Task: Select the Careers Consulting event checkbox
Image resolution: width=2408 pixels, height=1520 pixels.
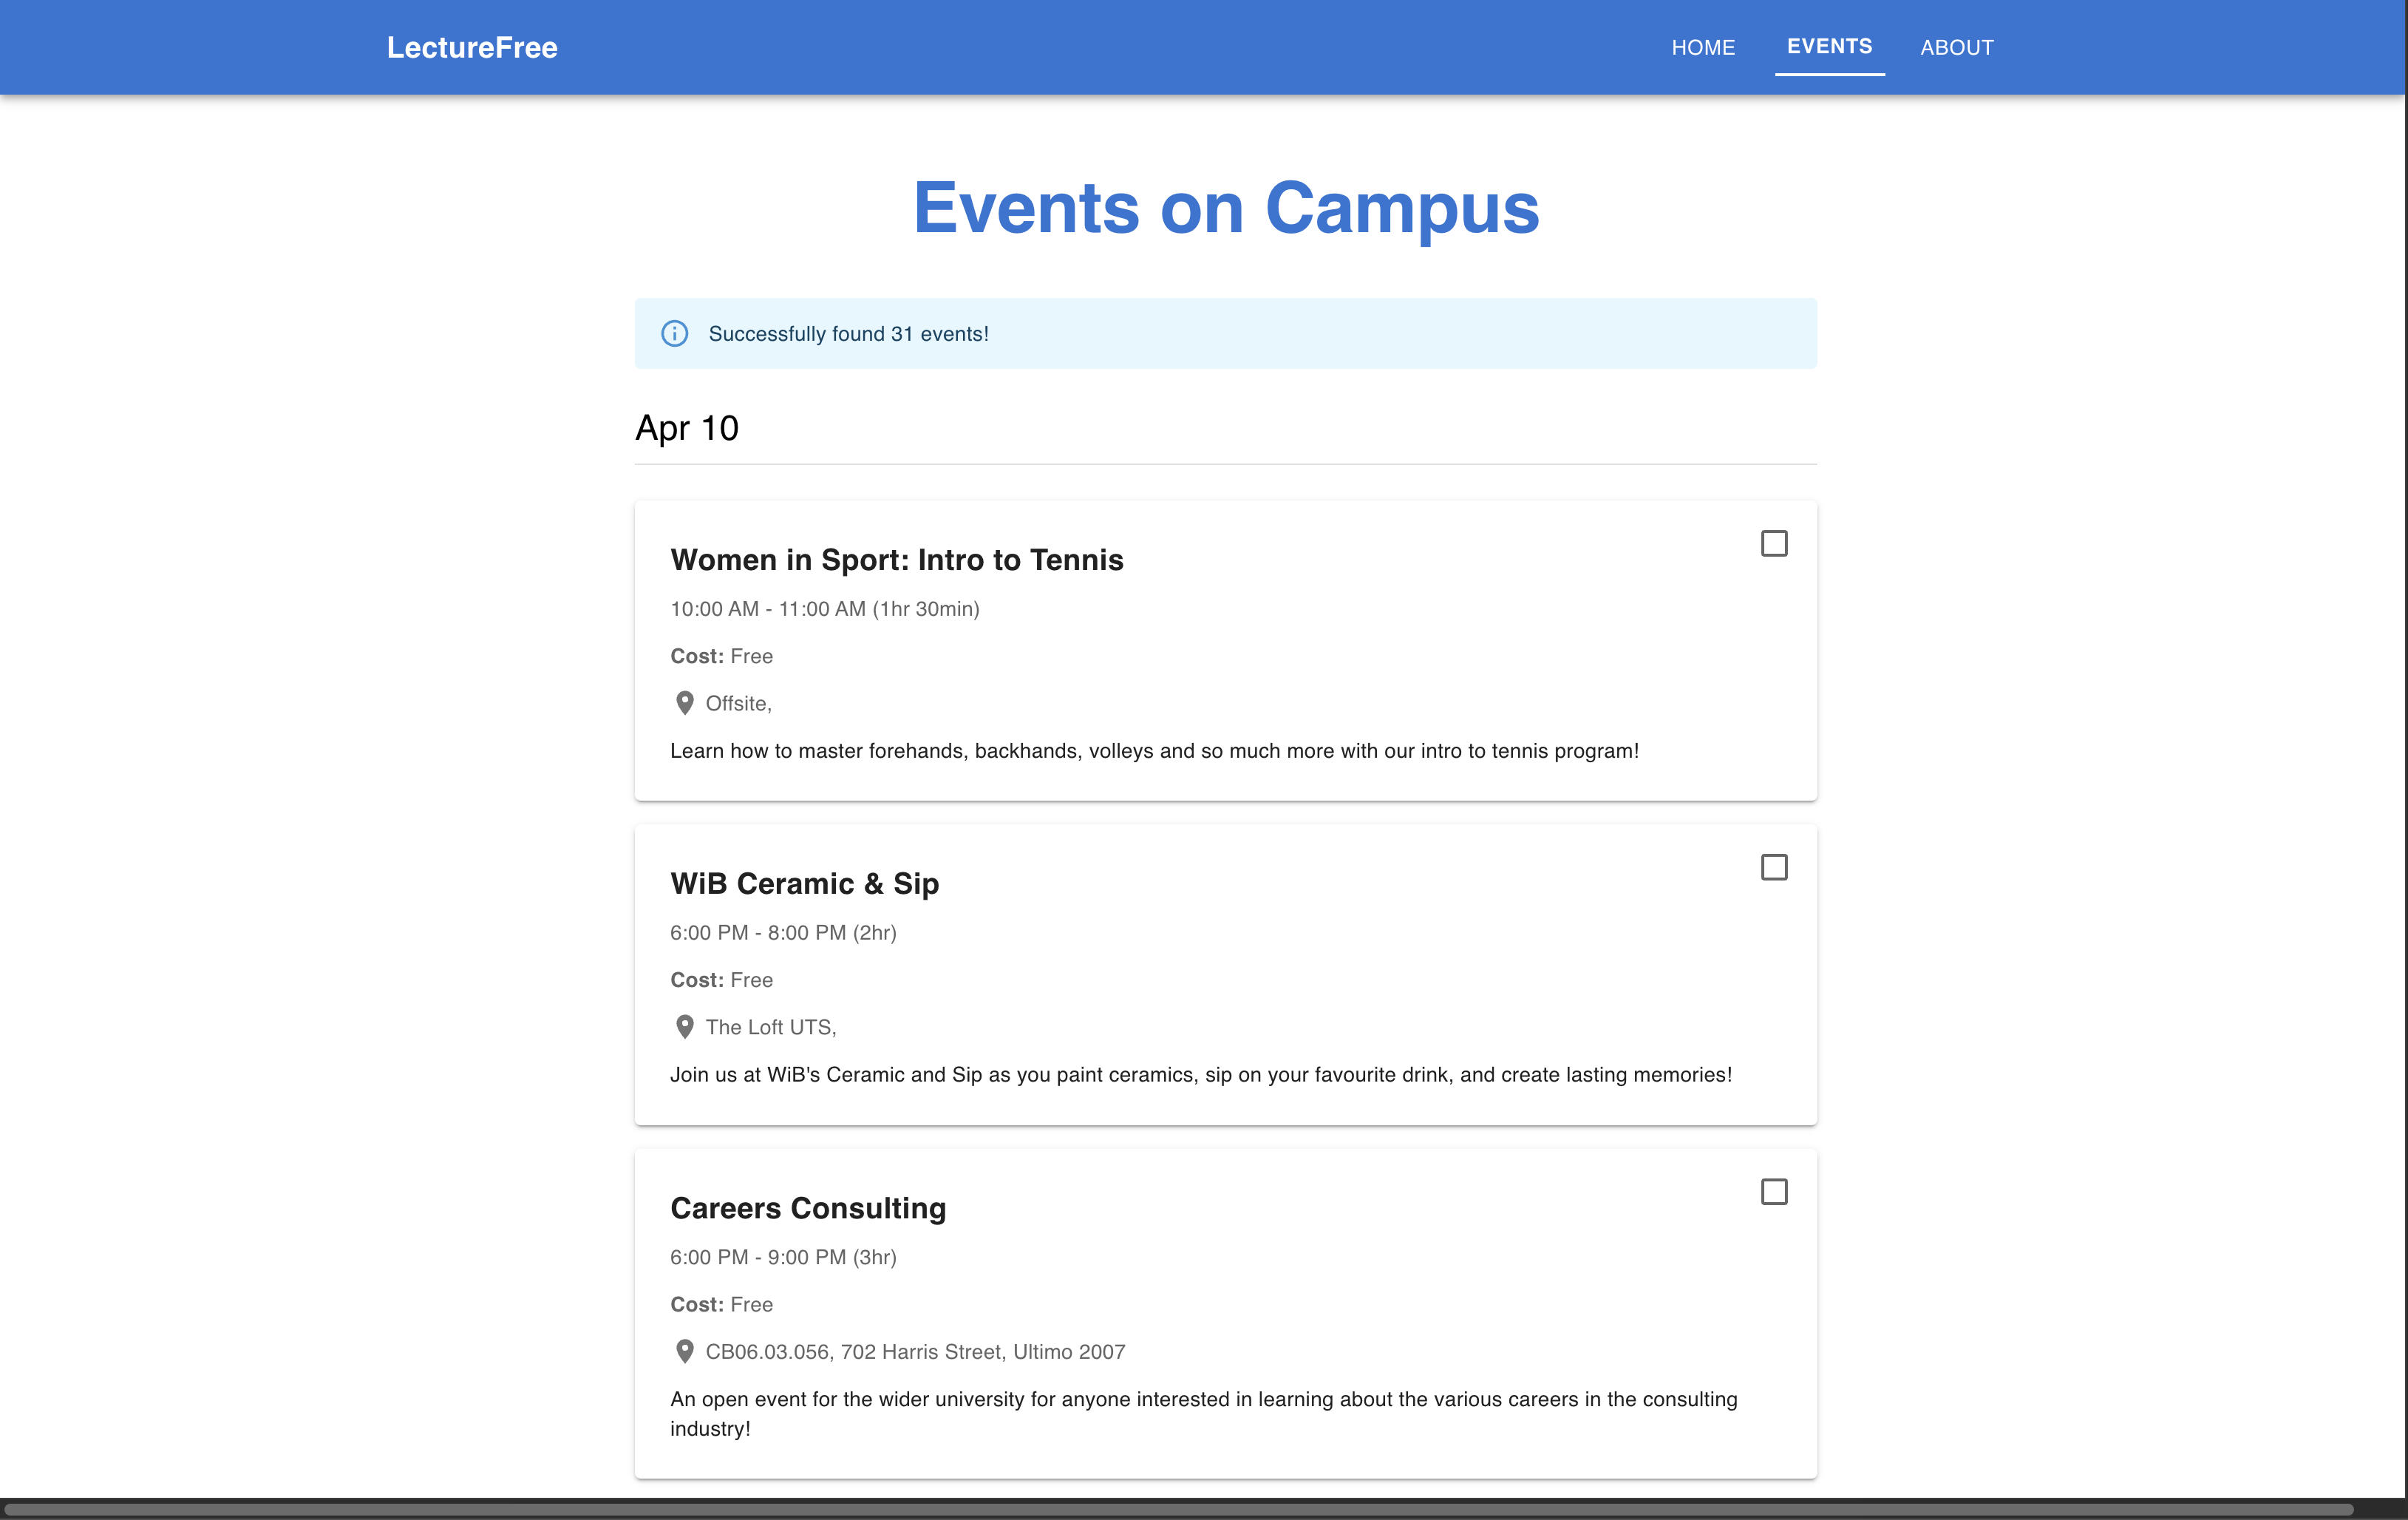Action: (x=1774, y=1192)
